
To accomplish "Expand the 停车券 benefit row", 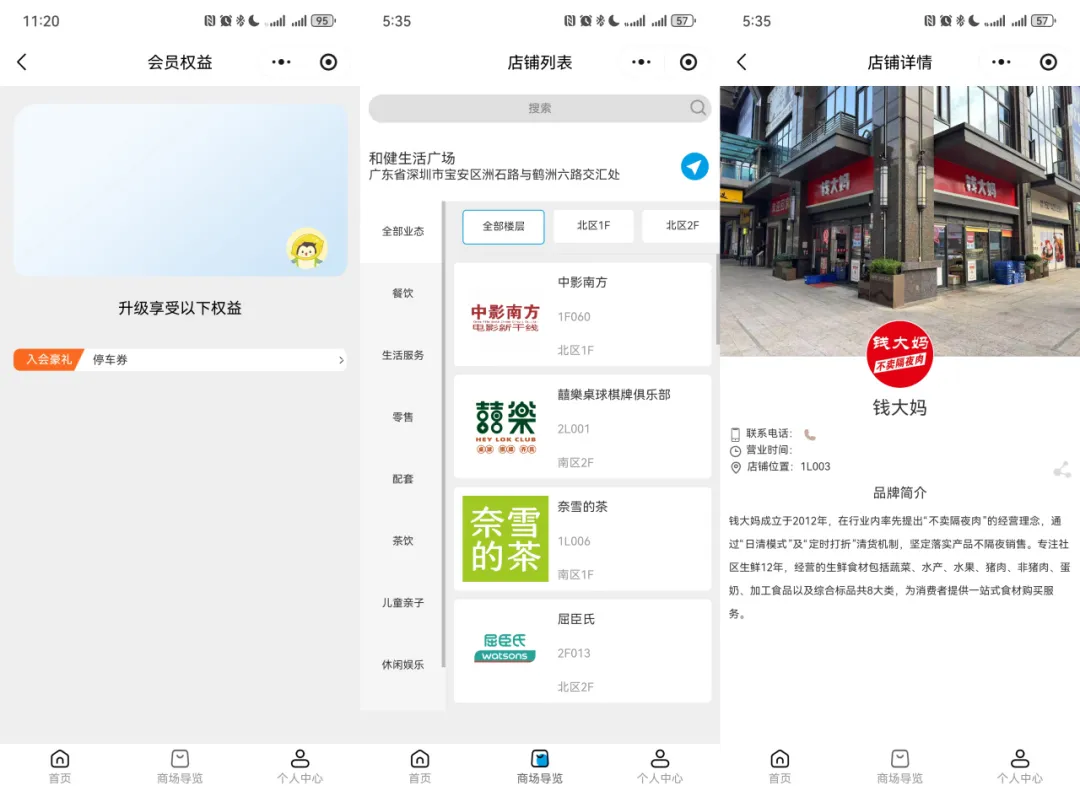I will [180, 359].
